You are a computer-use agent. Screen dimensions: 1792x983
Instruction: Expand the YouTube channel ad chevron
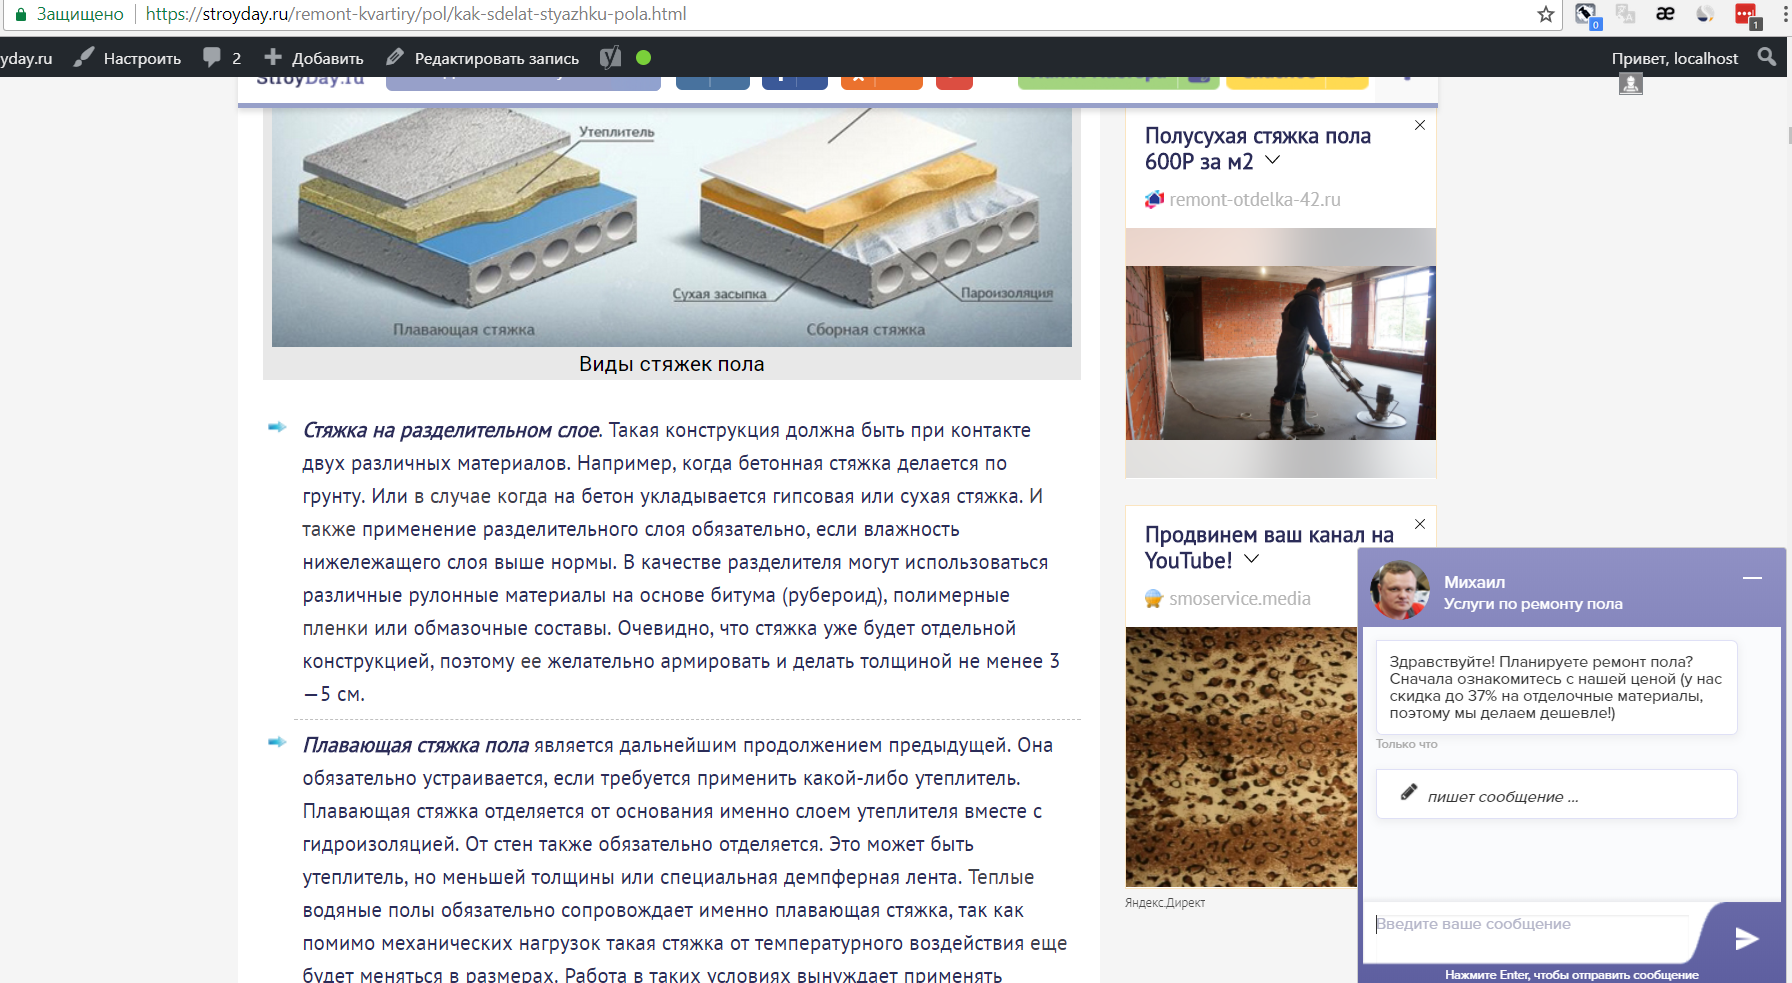(x=1251, y=559)
